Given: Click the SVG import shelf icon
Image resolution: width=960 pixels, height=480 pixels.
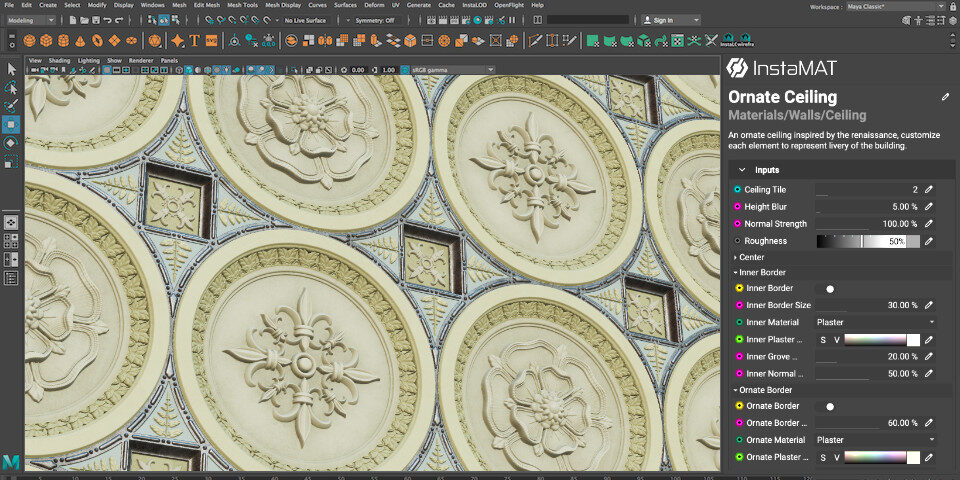Looking at the screenshot, I should [211, 41].
